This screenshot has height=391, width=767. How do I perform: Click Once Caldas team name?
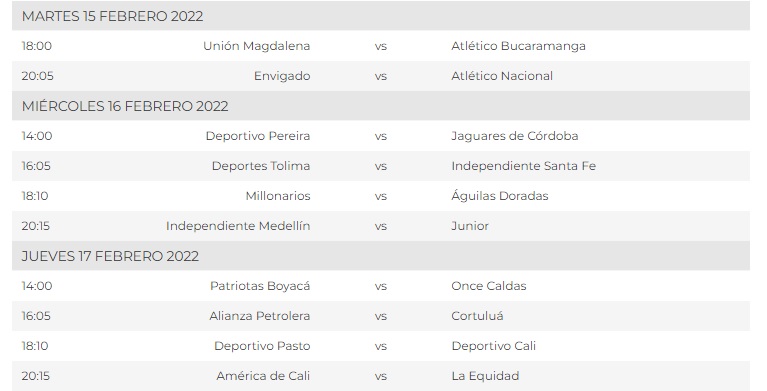489,286
